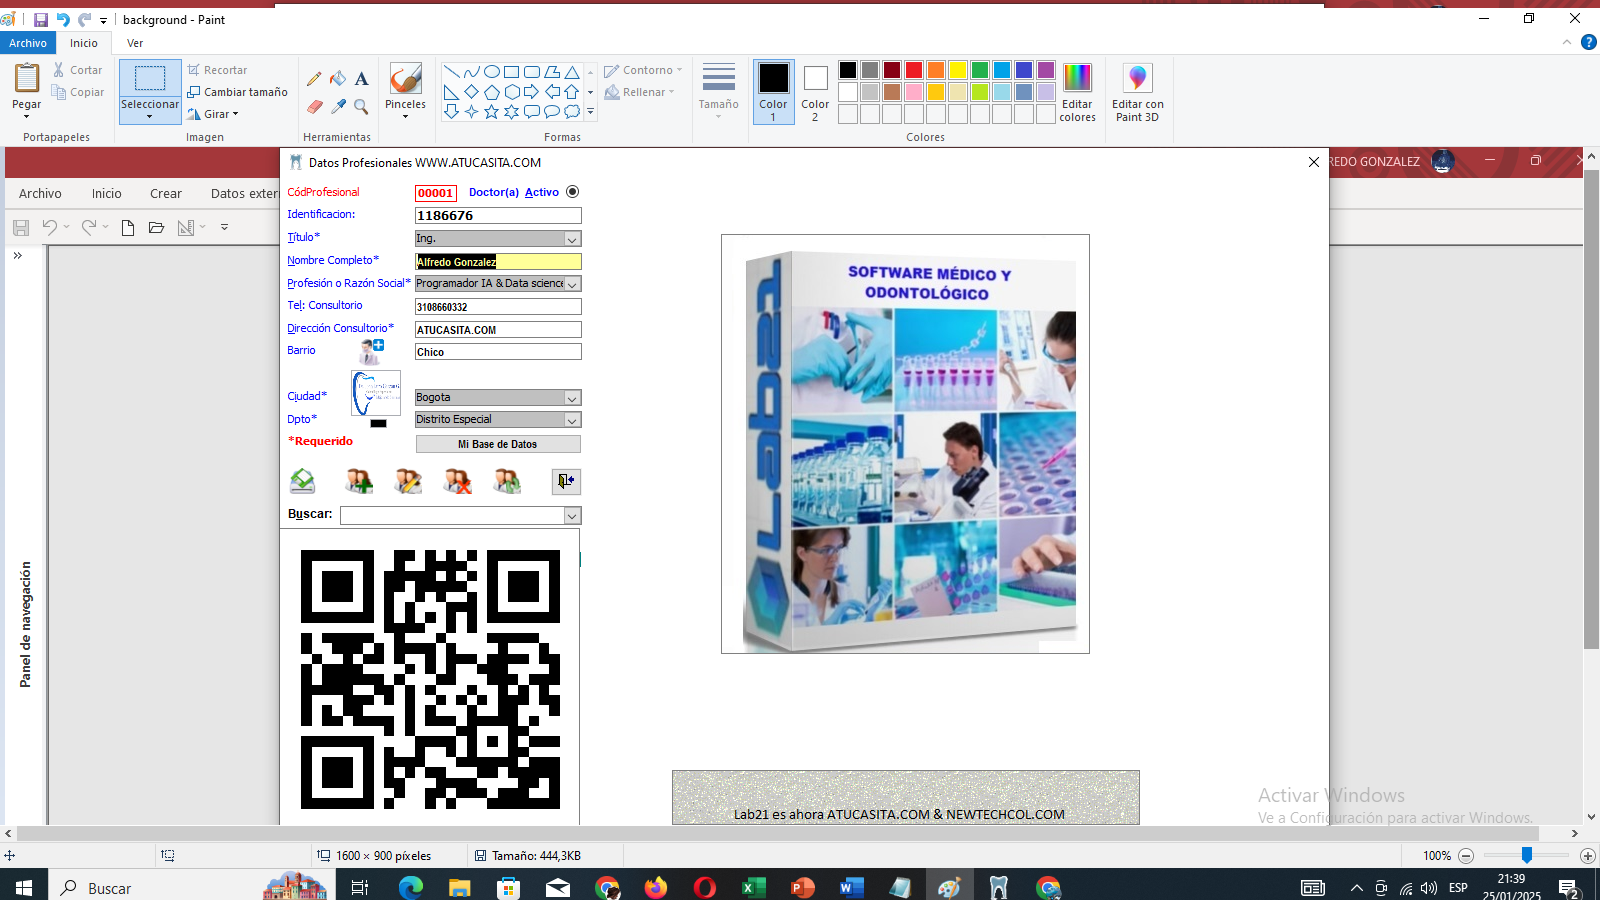Screen dimensions: 1600x900
Task: Select Color 1 box
Action: point(773,92)
